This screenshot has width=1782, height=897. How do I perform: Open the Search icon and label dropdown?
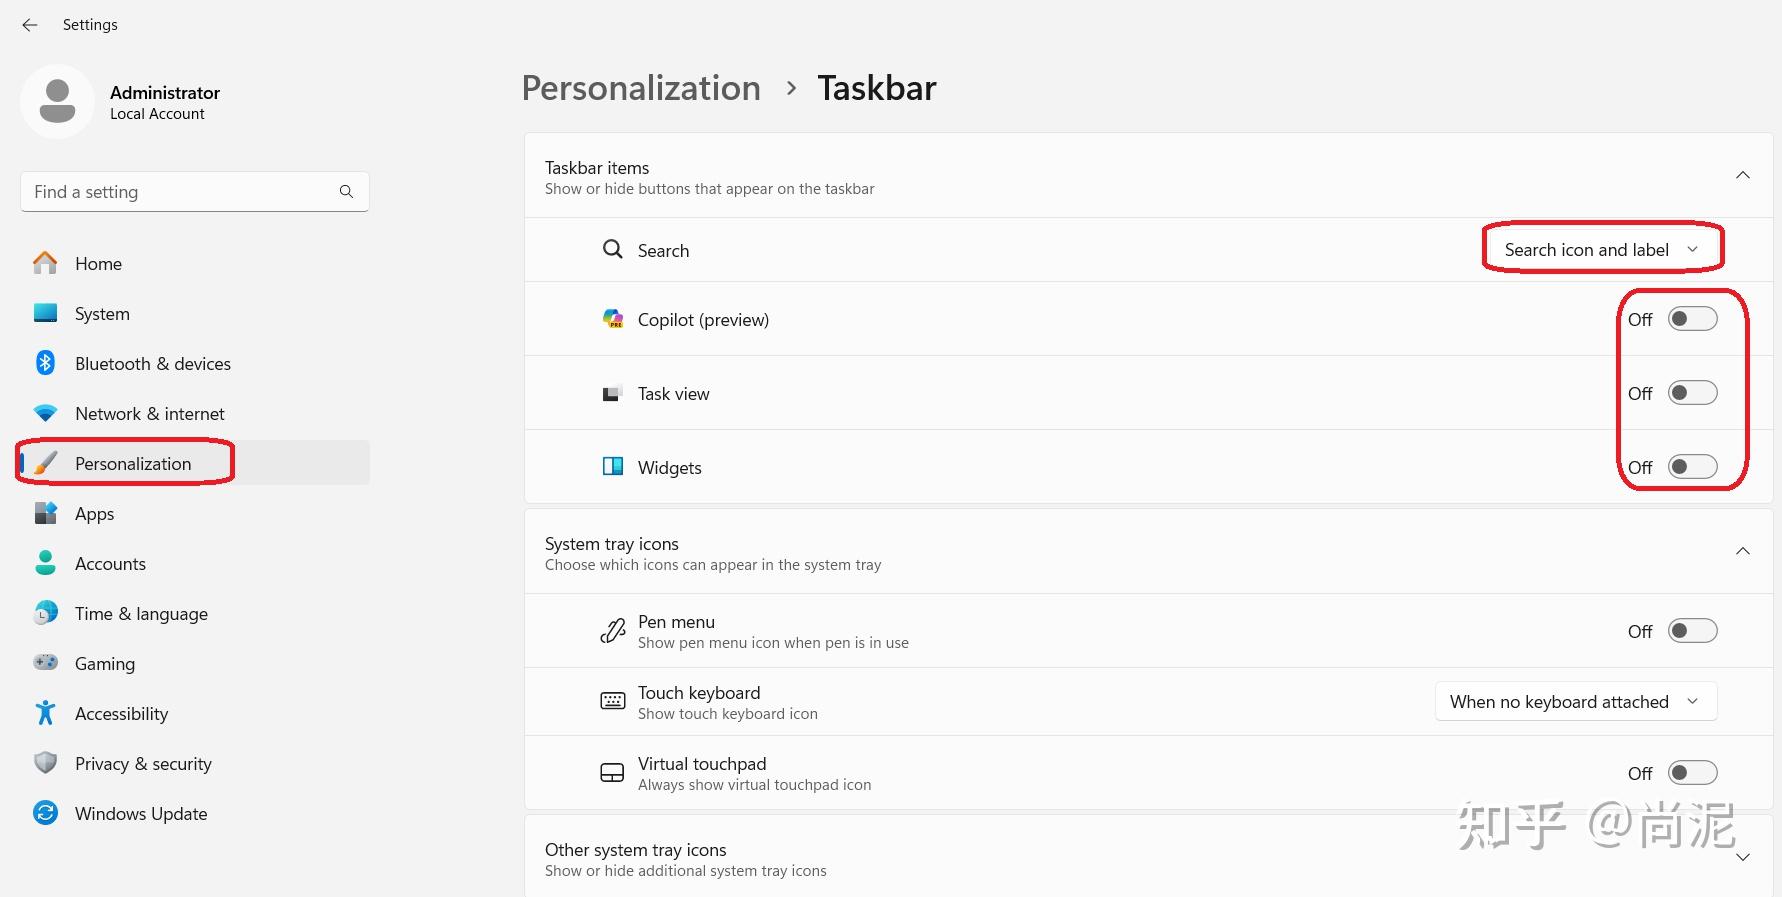click(1601, 250)
